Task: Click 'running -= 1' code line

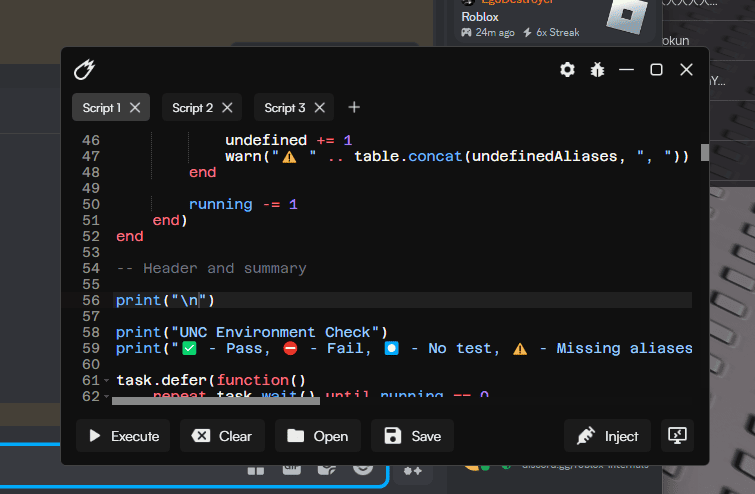Action: point(243,204)
